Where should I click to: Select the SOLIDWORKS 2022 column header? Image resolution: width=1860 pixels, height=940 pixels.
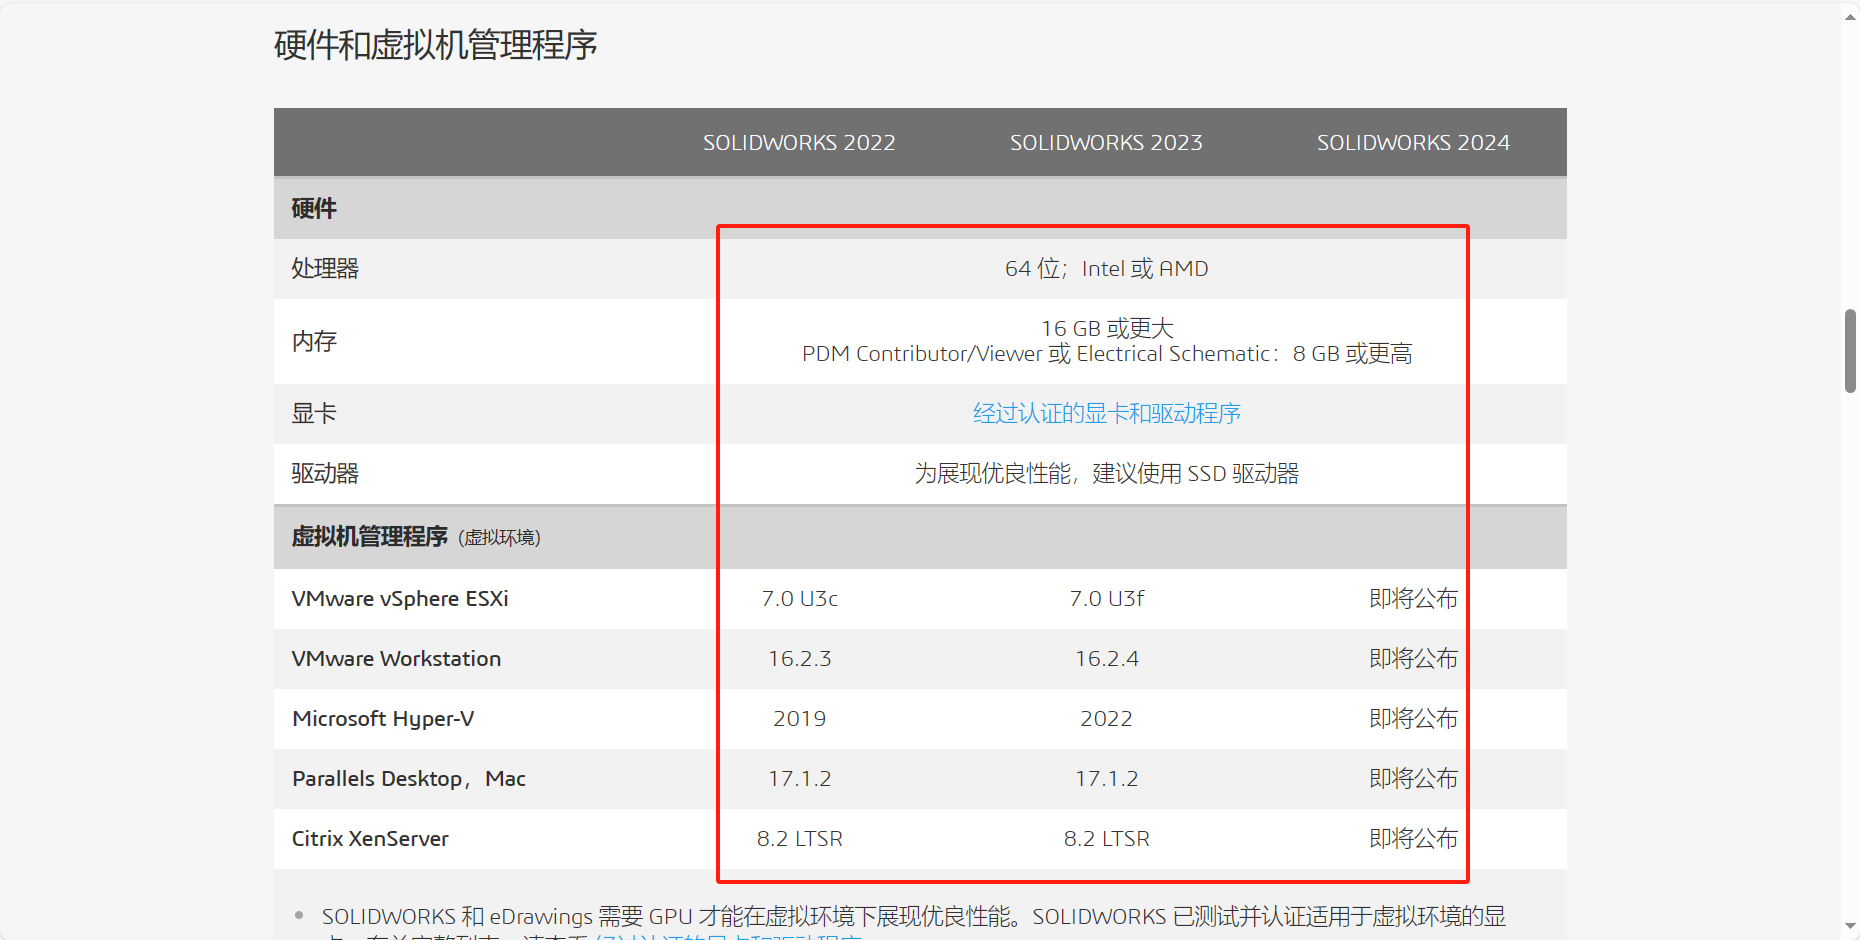799,143
